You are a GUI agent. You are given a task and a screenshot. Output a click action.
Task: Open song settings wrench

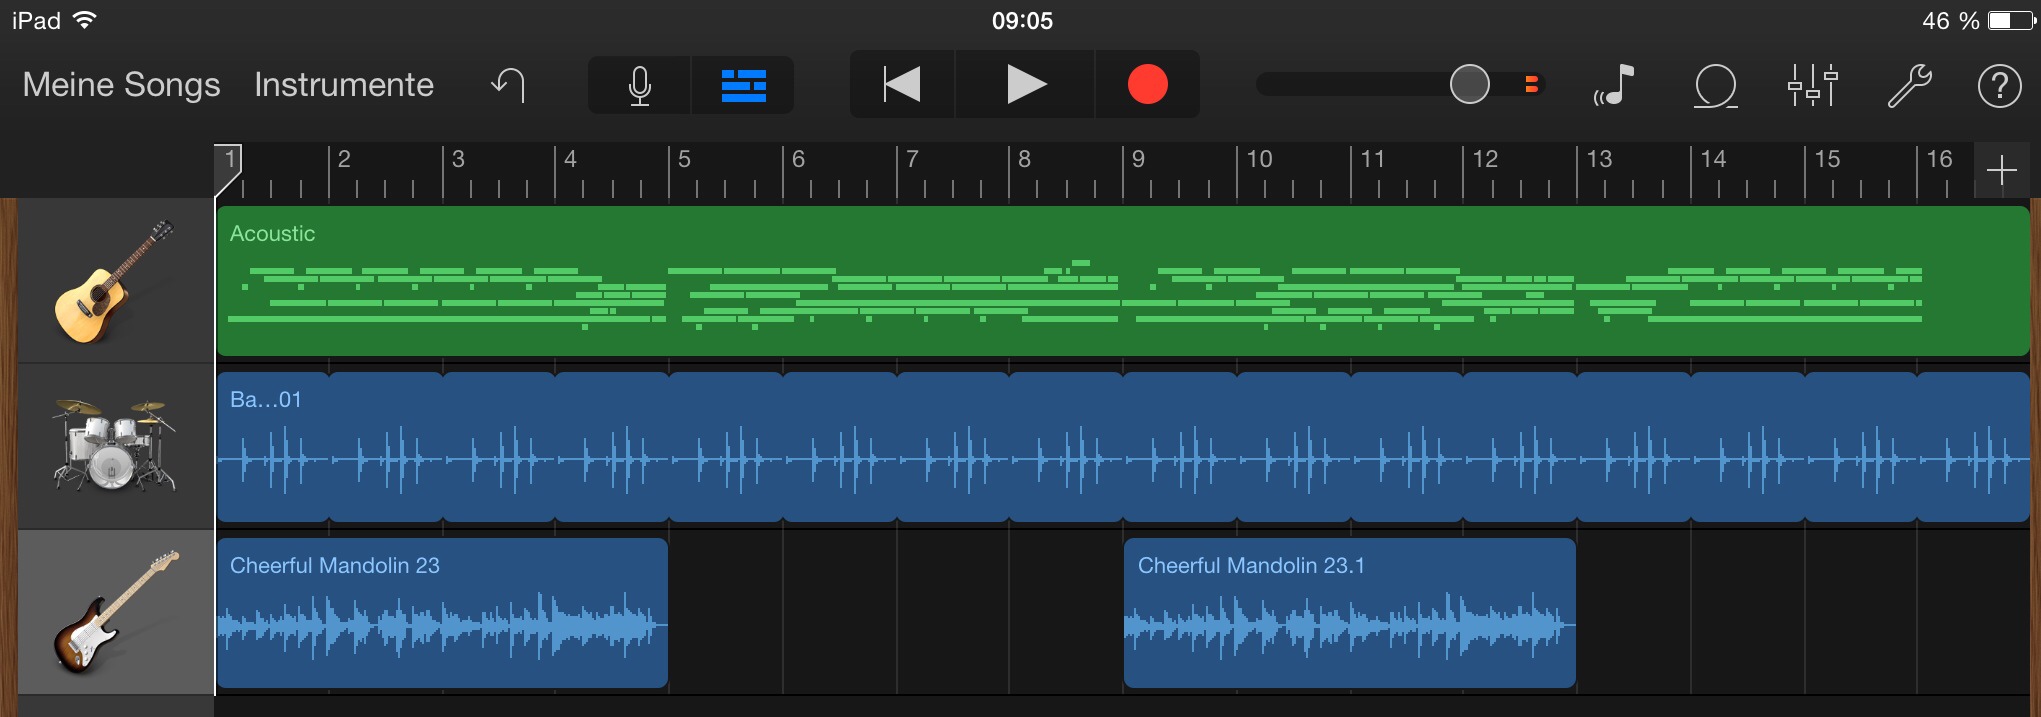(x=1908, y=85)
